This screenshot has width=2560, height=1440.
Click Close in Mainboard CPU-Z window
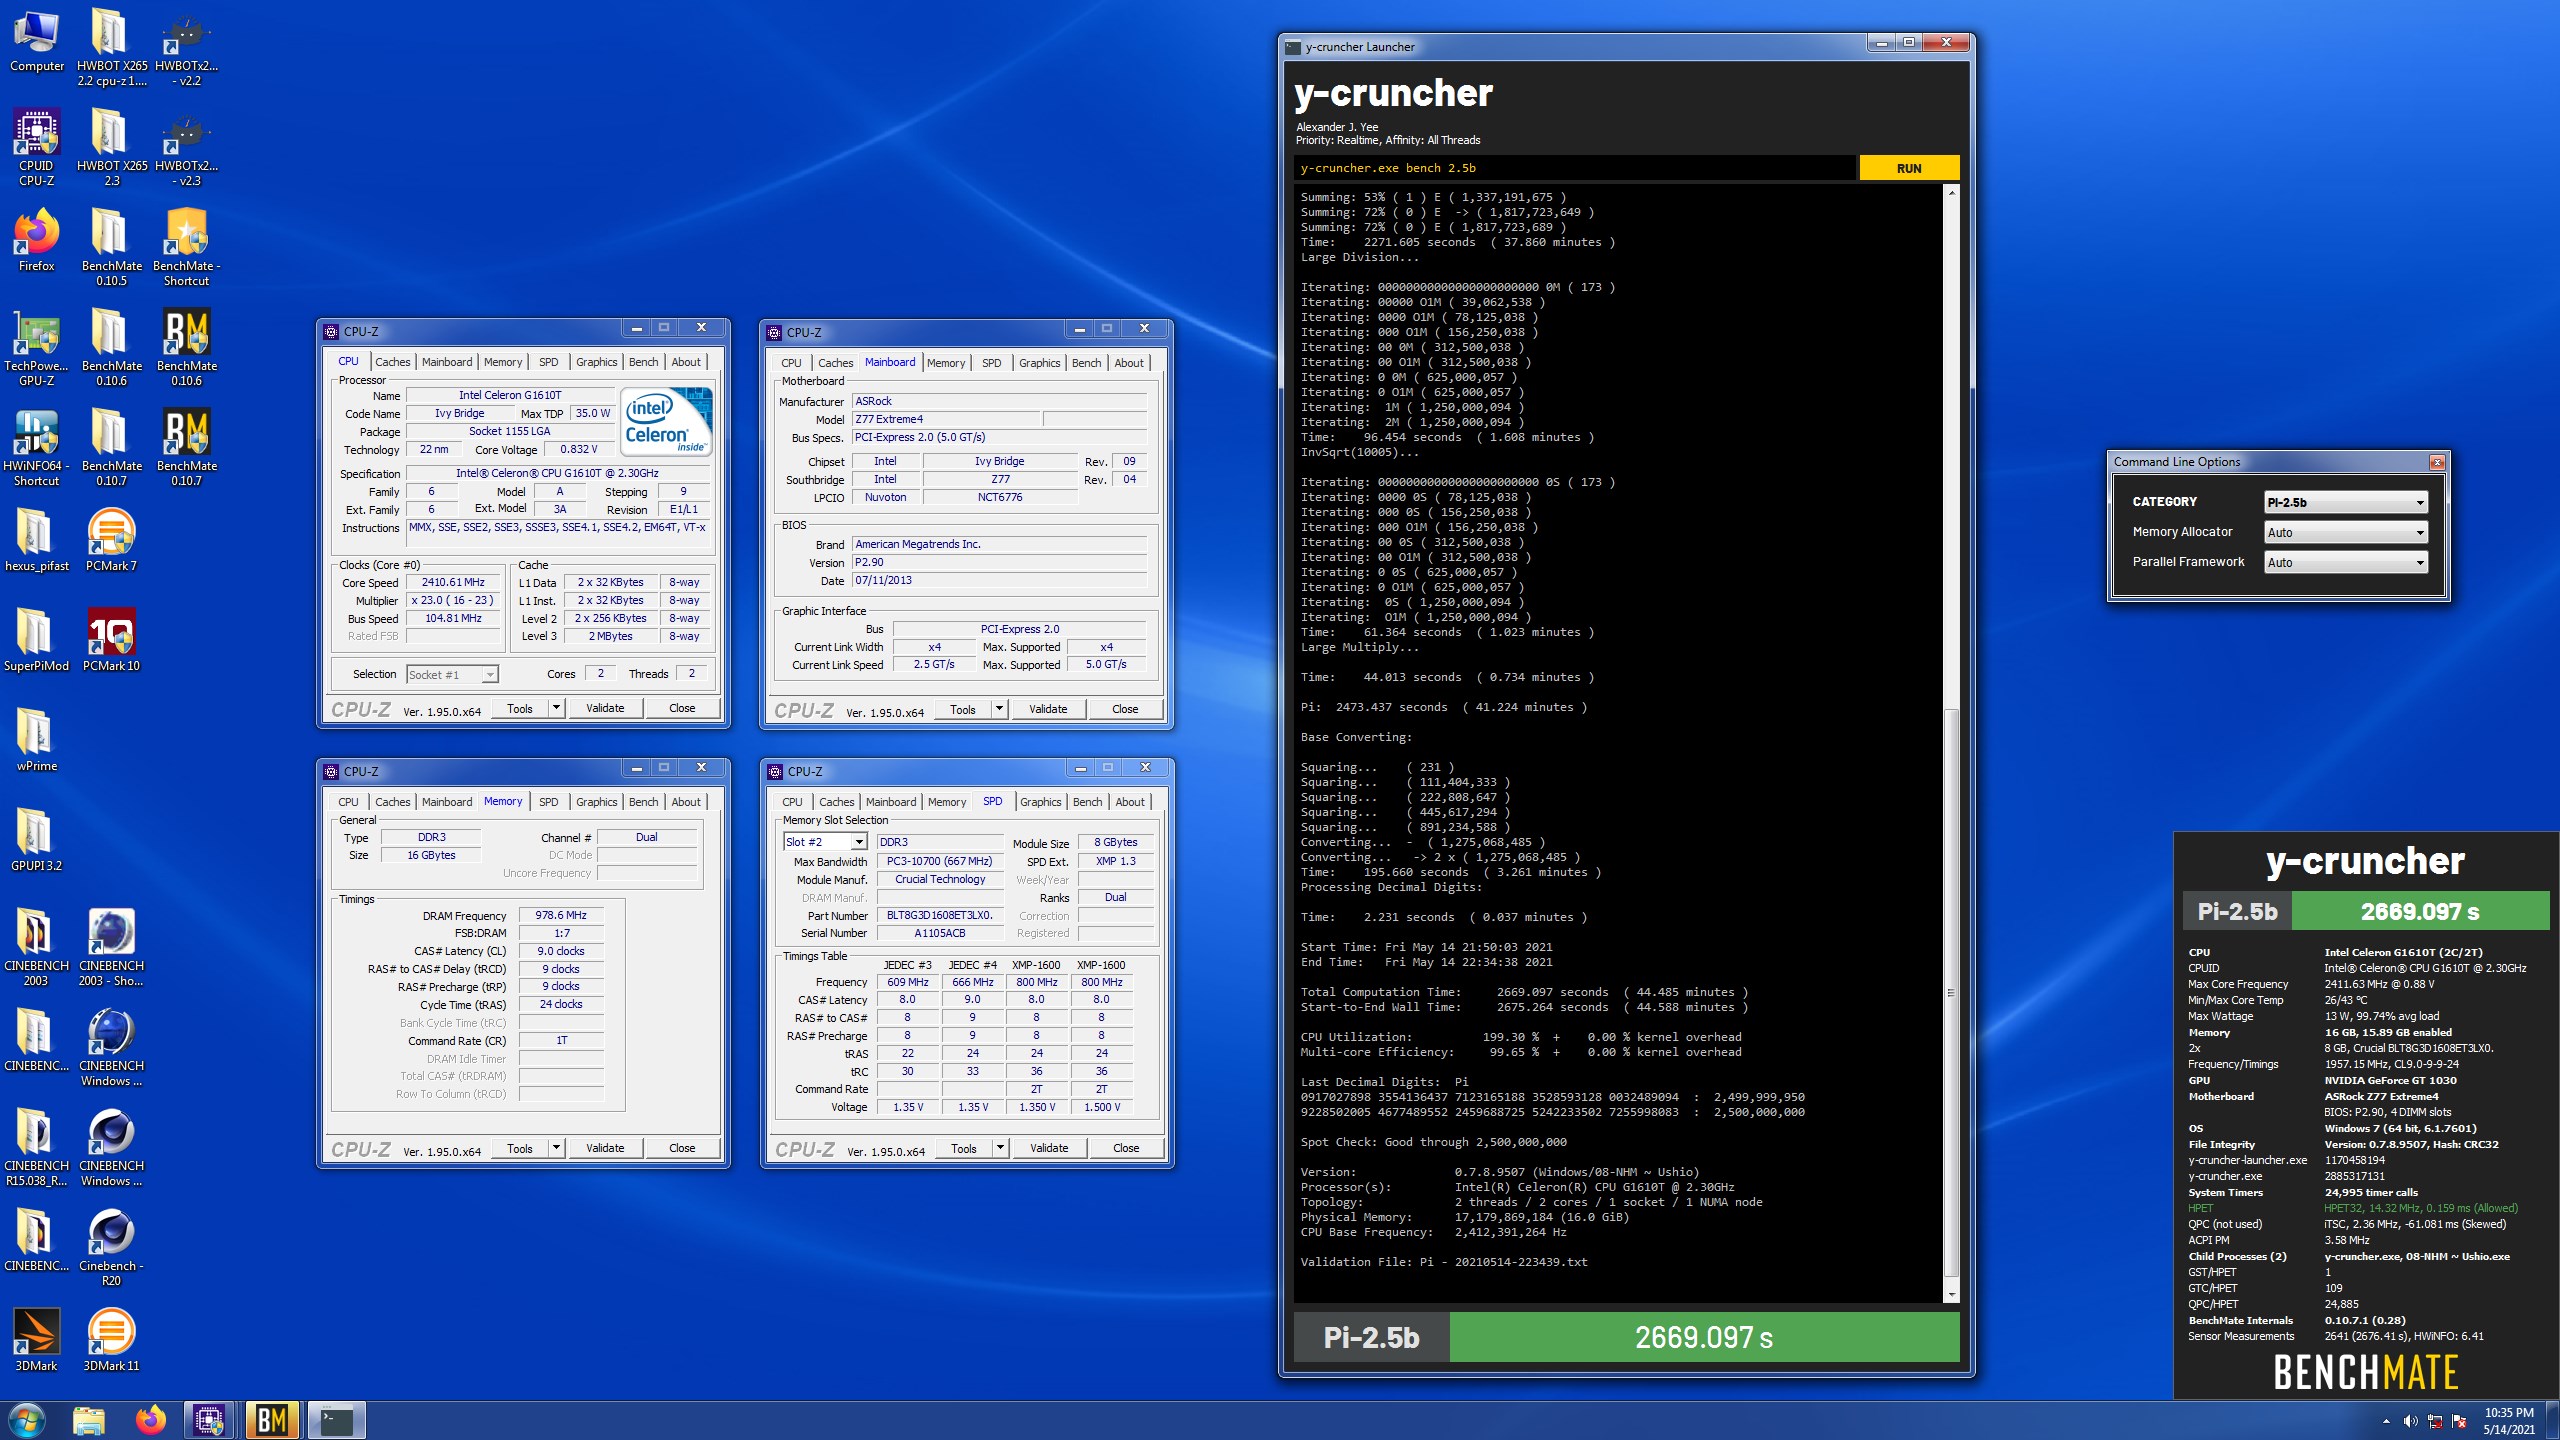[x=1125, y=709]
